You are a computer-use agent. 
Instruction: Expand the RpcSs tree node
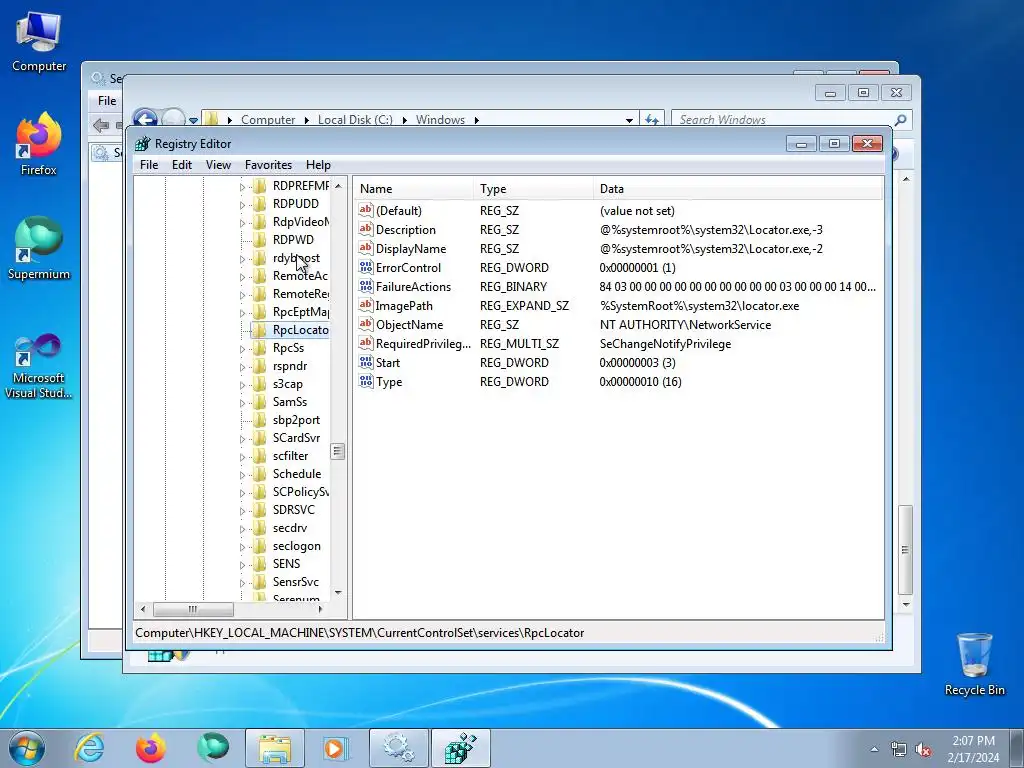coord(242,349)
